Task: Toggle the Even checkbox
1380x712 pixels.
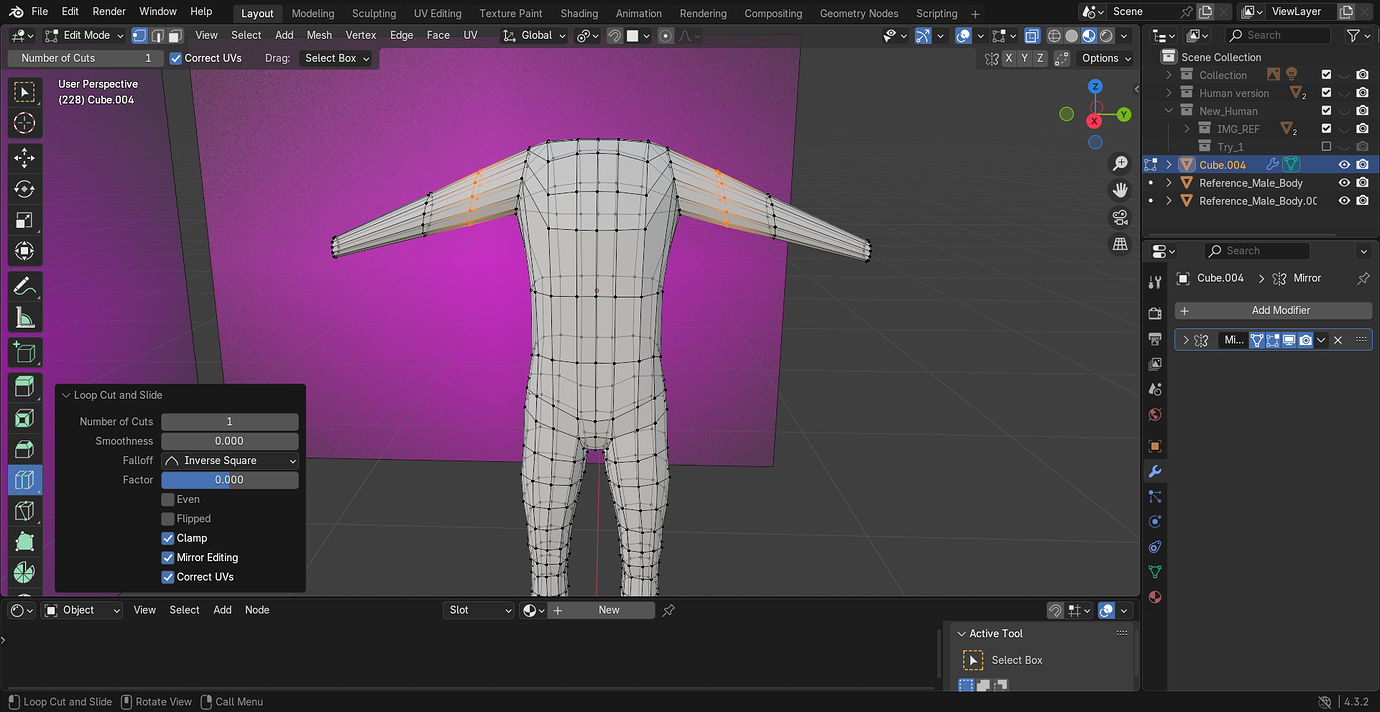Action: (168, 499)
